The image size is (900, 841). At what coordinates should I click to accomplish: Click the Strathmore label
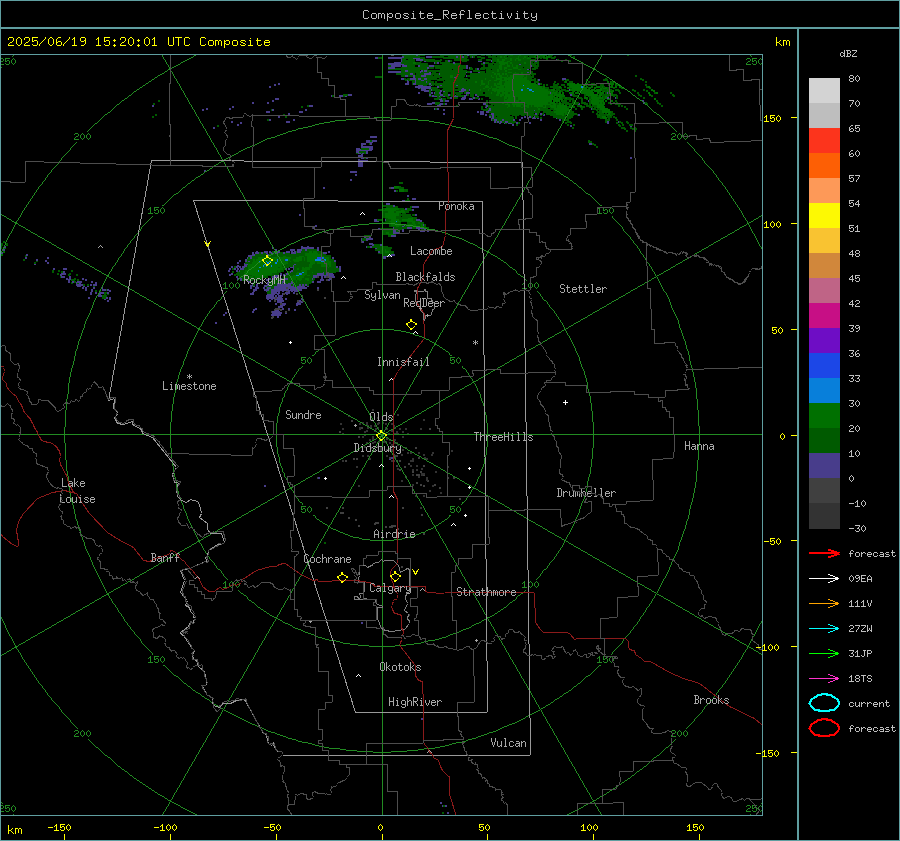coord(486,592)
